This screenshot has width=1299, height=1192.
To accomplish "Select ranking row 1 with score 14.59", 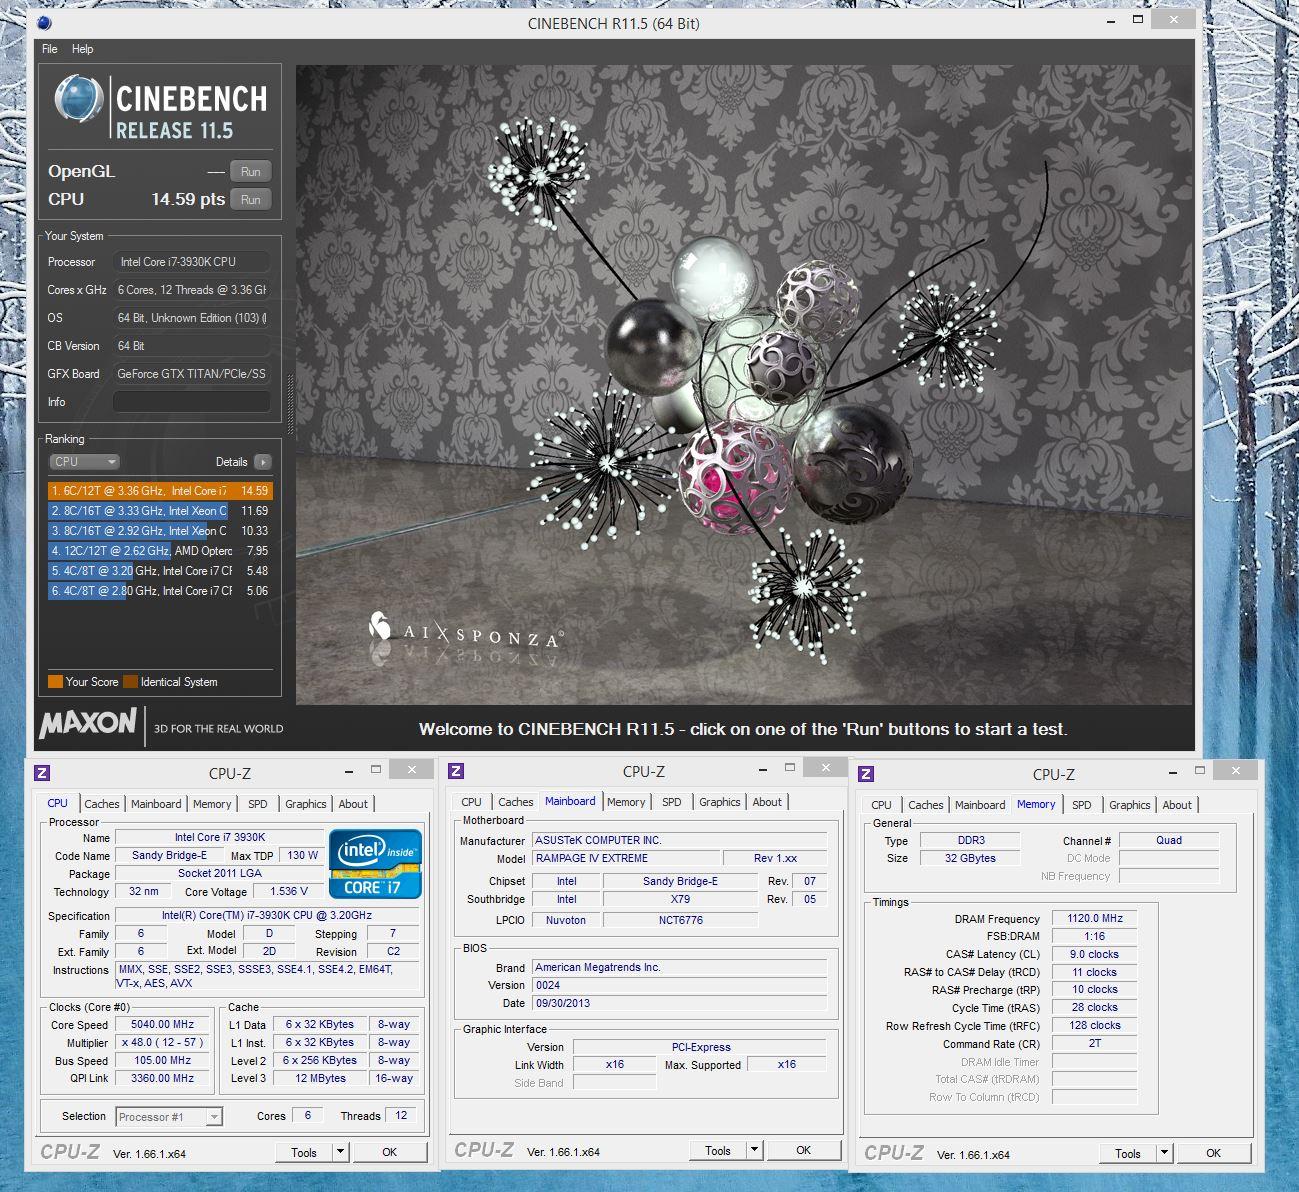I will click(160, 491).
